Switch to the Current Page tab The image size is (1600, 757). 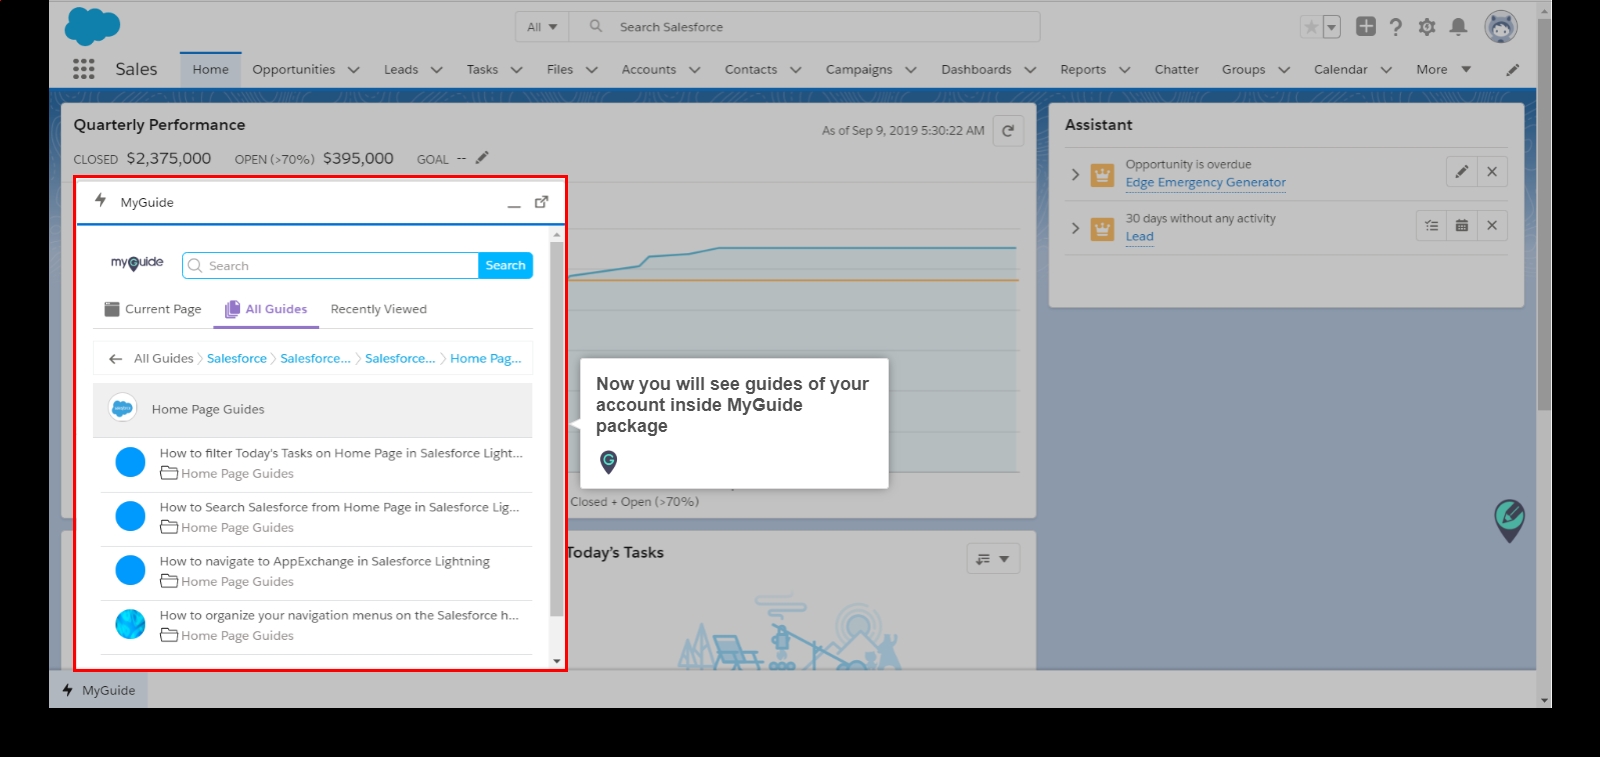[153, 310]
